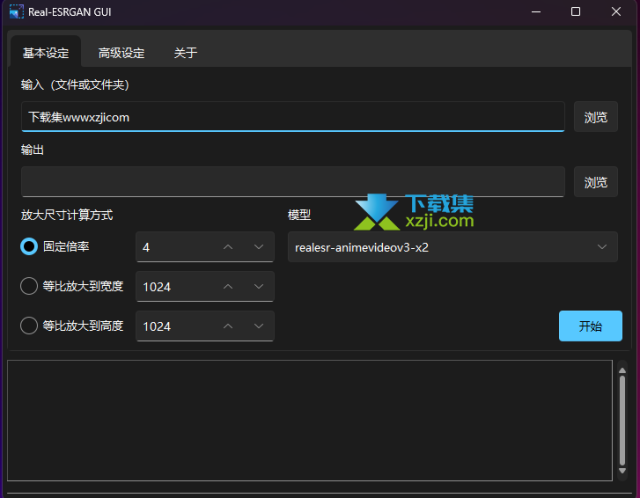Click the Real-ESRGAN GUI app icon in title bar
640x498 pixels.
16,11
